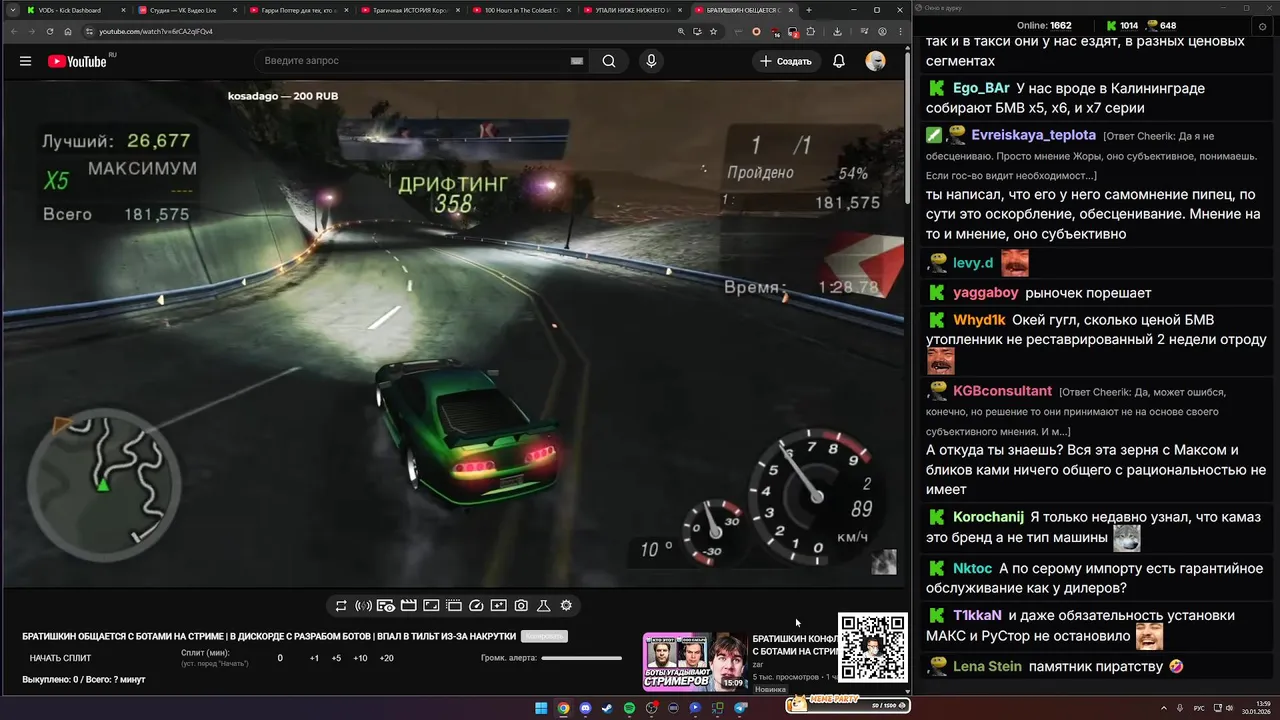Switch to the Гарри Поттер для тех tab

(x=298, y=10)
